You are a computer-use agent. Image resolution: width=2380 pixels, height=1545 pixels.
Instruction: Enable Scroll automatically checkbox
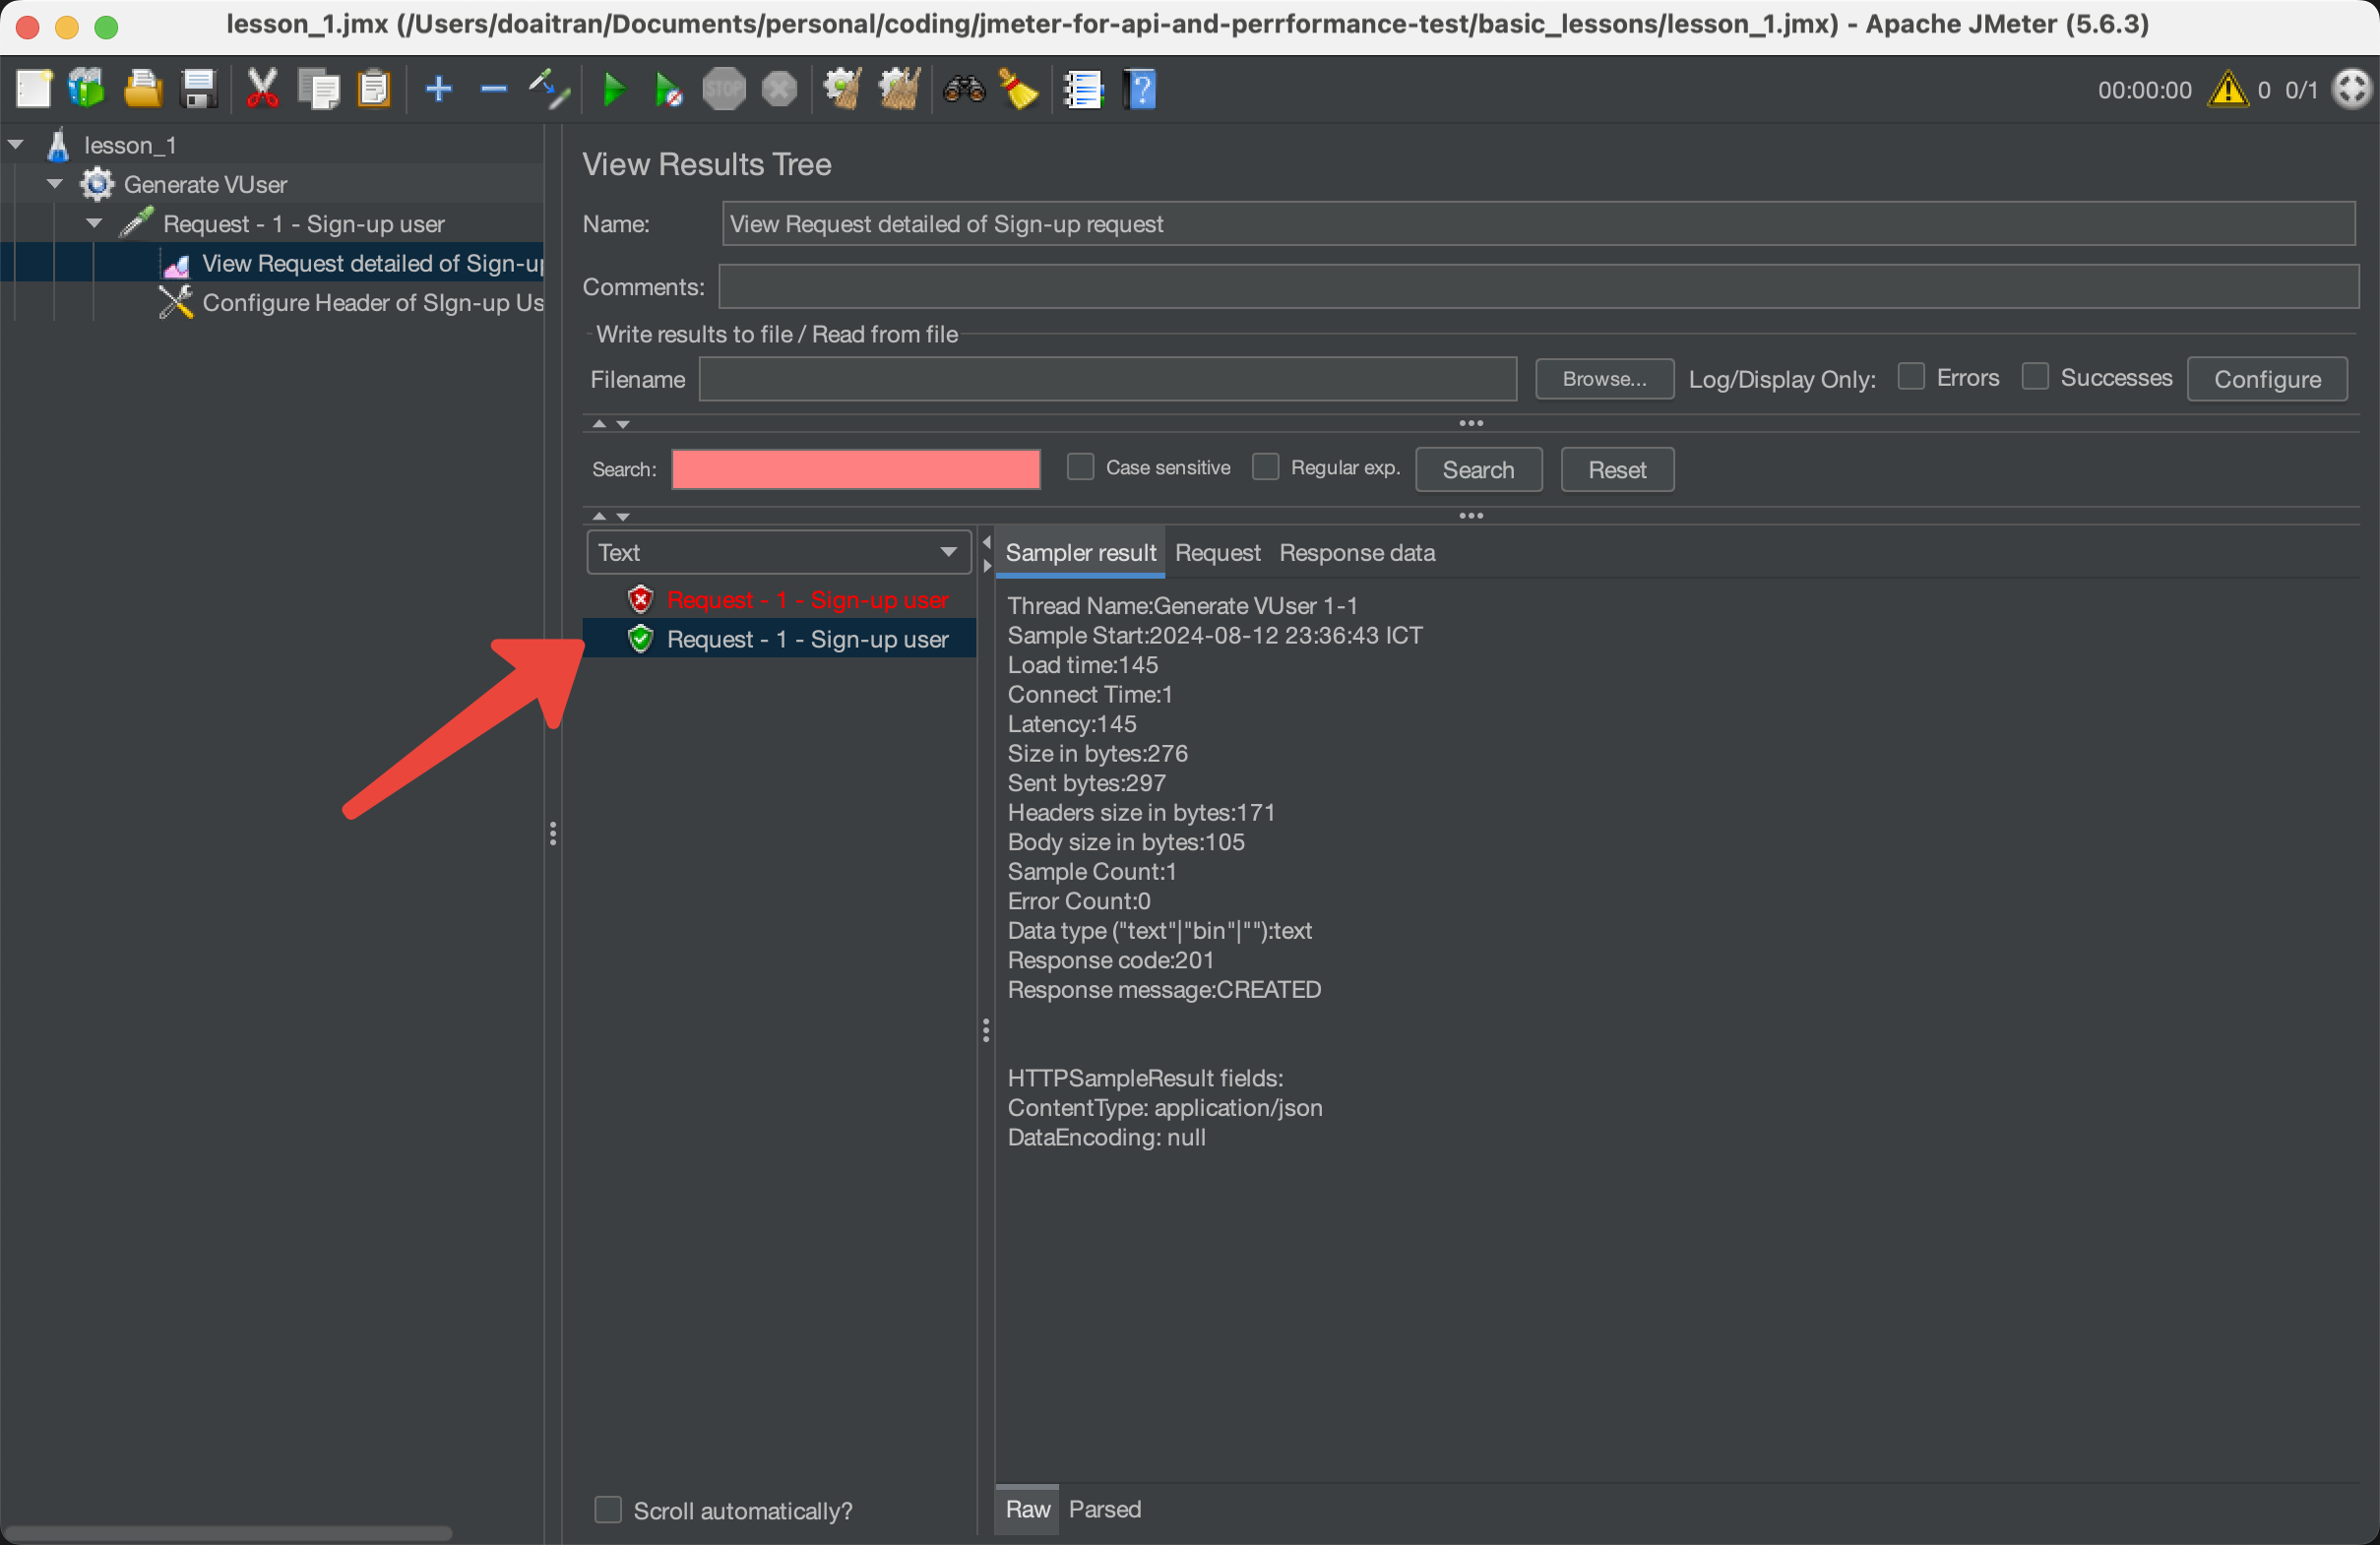tap(608, 1509)
